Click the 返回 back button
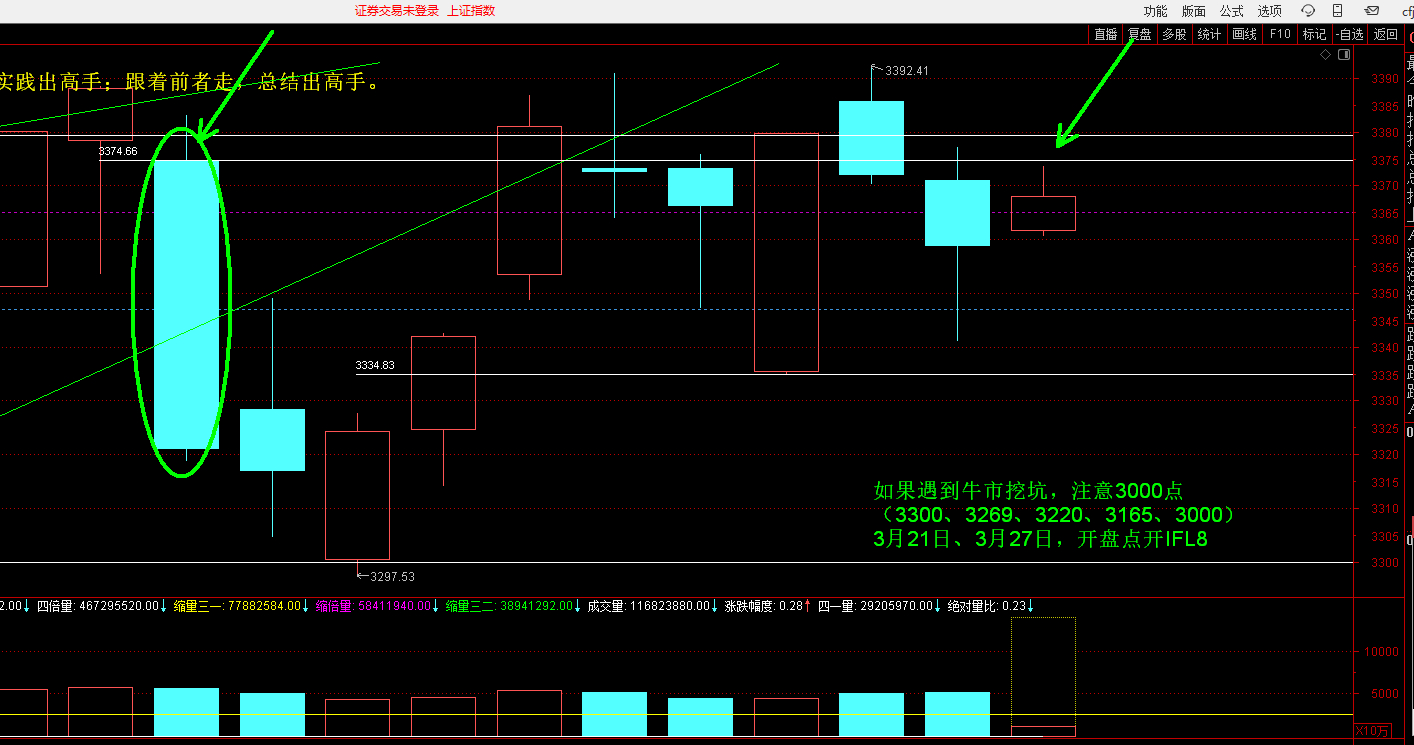The image size is (1414, 745). tap(1385, 34)
